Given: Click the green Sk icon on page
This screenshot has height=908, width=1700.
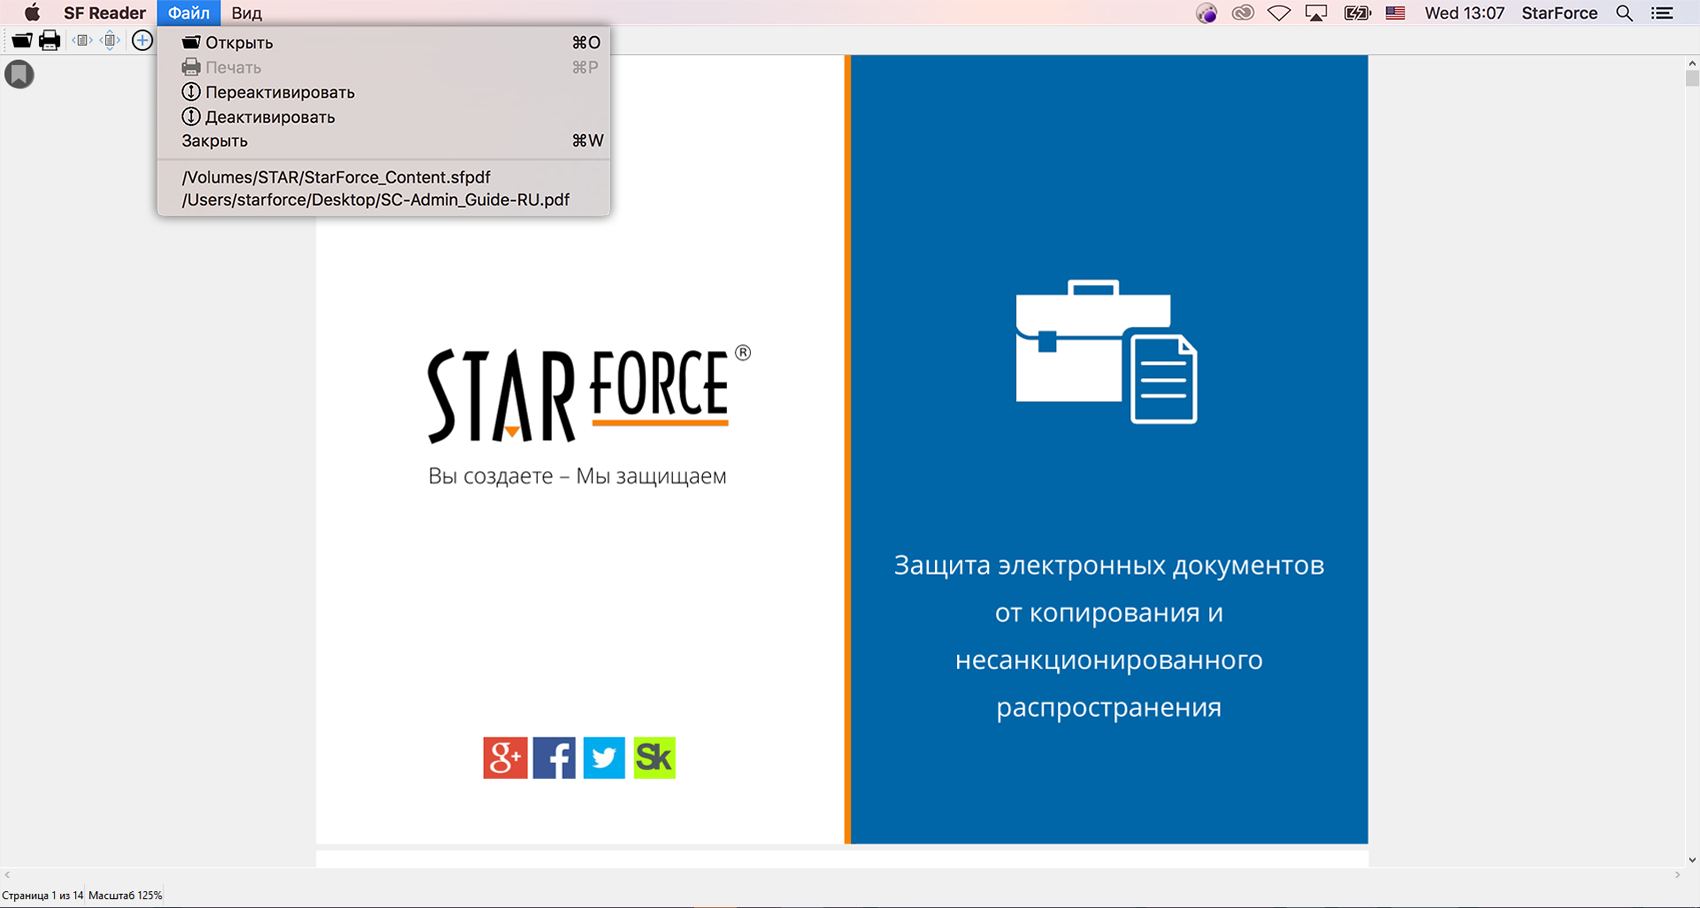Looking at the screenshot, I should coord(654,758).
